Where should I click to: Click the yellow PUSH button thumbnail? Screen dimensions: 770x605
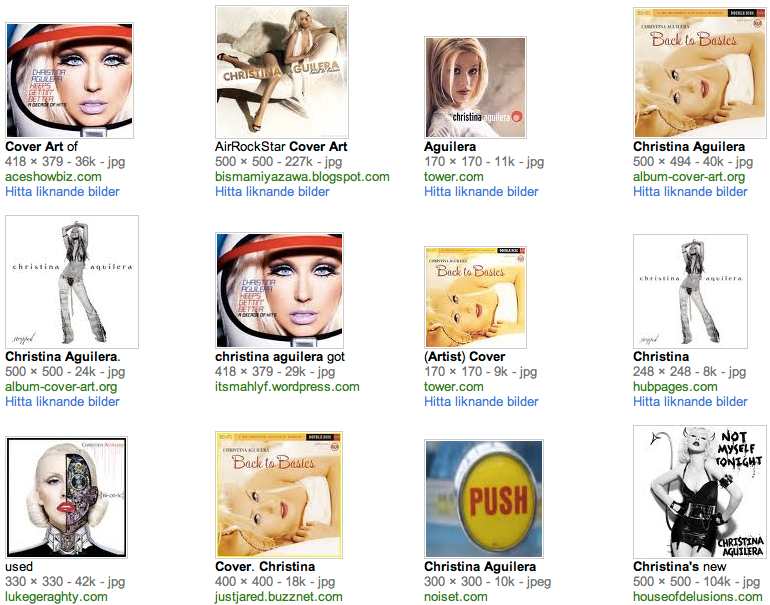pos(484,498)
